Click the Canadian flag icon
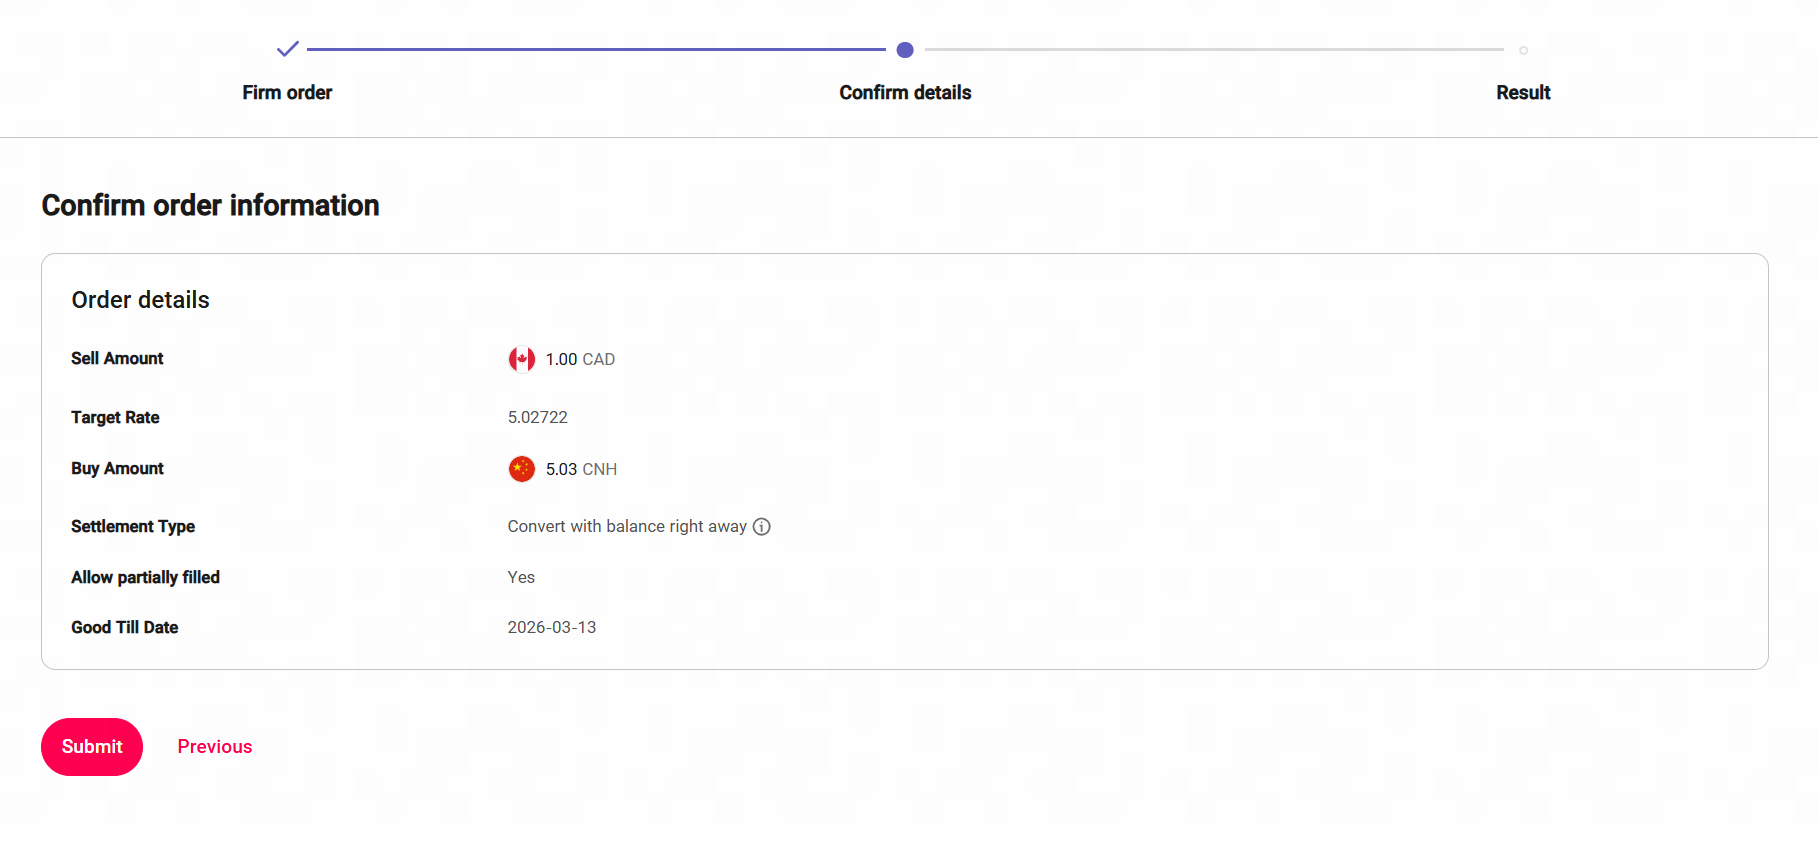The height and width of the screenshot is (841, 1818). (522, 359)
